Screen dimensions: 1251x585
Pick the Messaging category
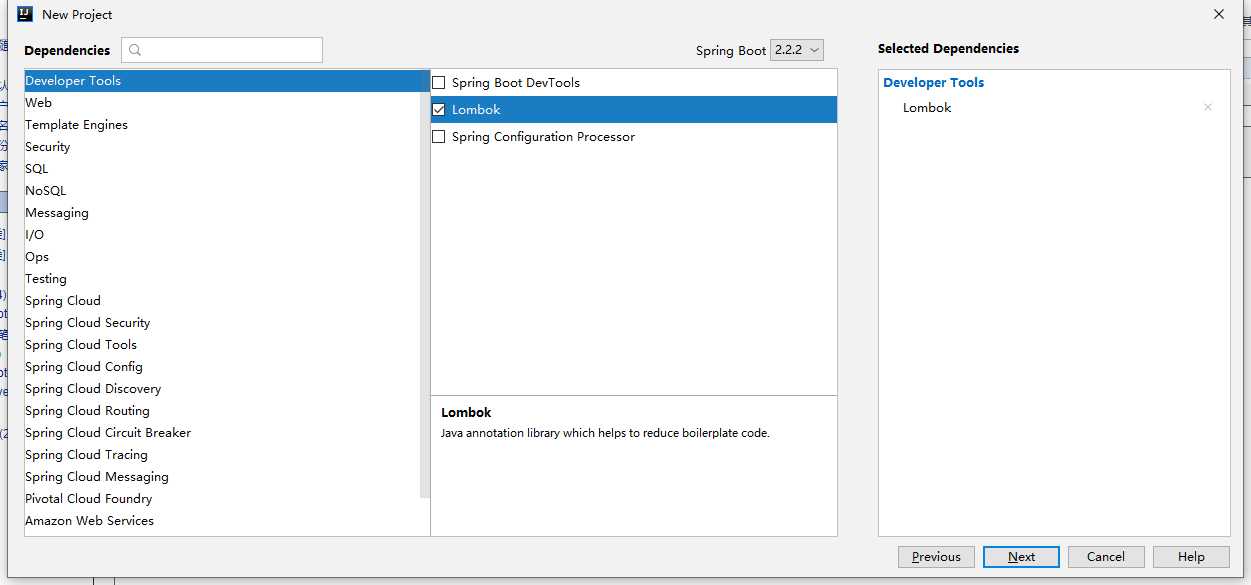pos(223,213)
